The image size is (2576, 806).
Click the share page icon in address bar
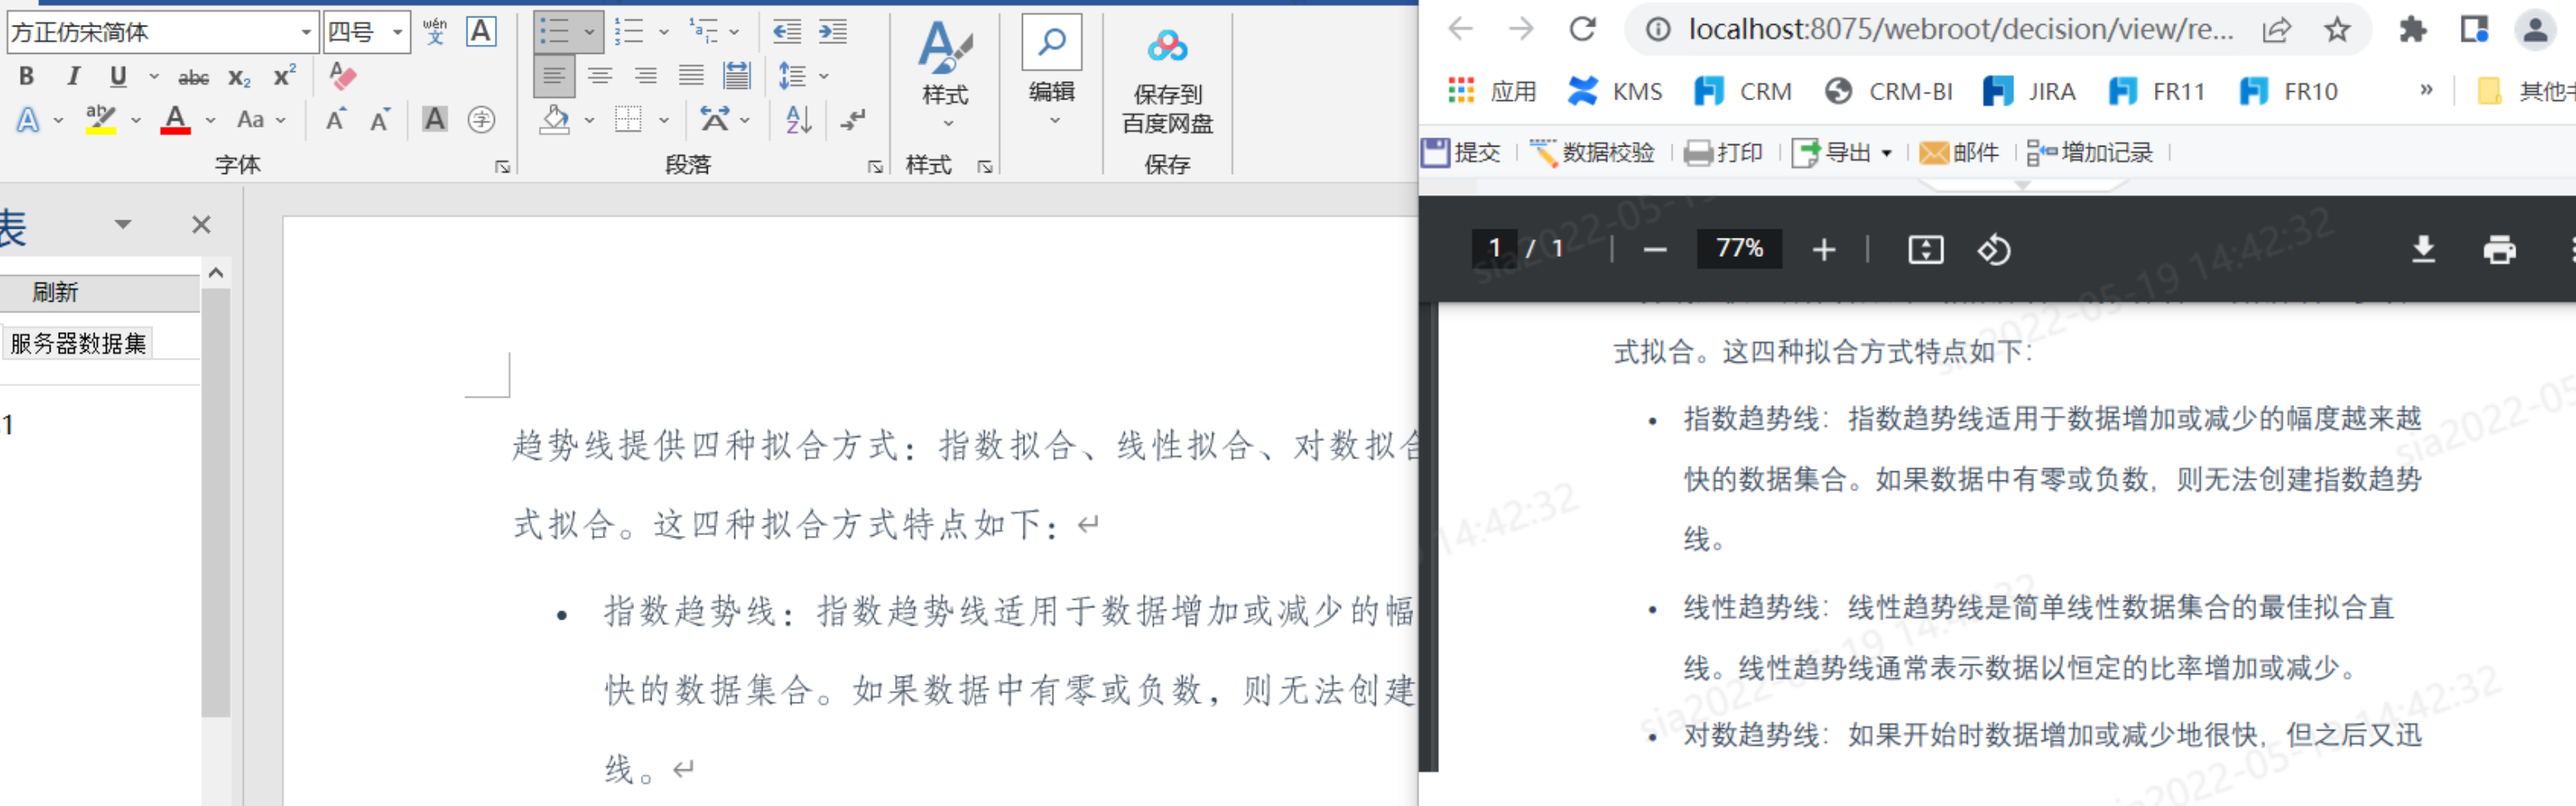click(x=2277, y=30)
